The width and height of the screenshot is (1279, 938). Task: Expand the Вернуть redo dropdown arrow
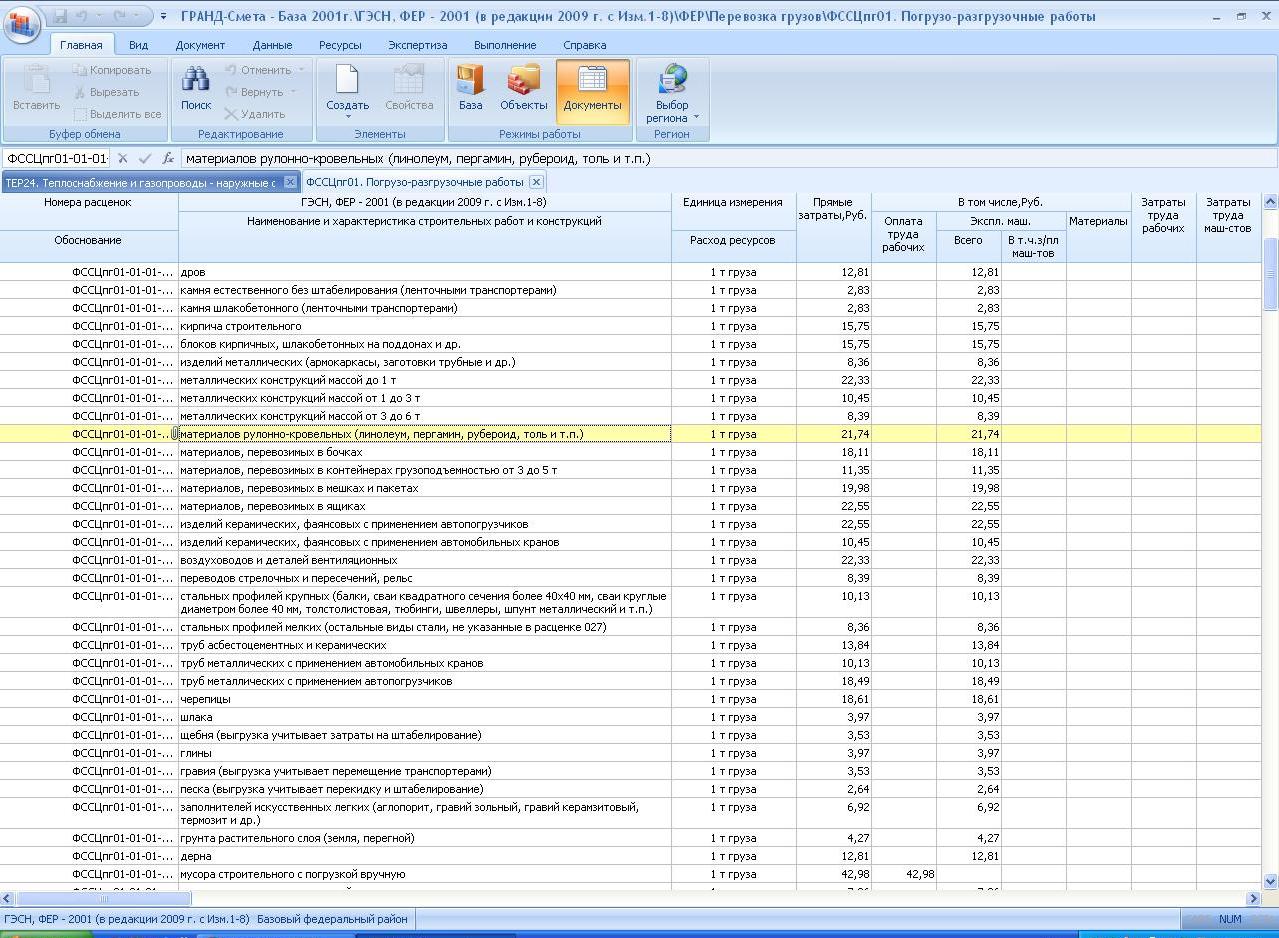tap(294, 92)
